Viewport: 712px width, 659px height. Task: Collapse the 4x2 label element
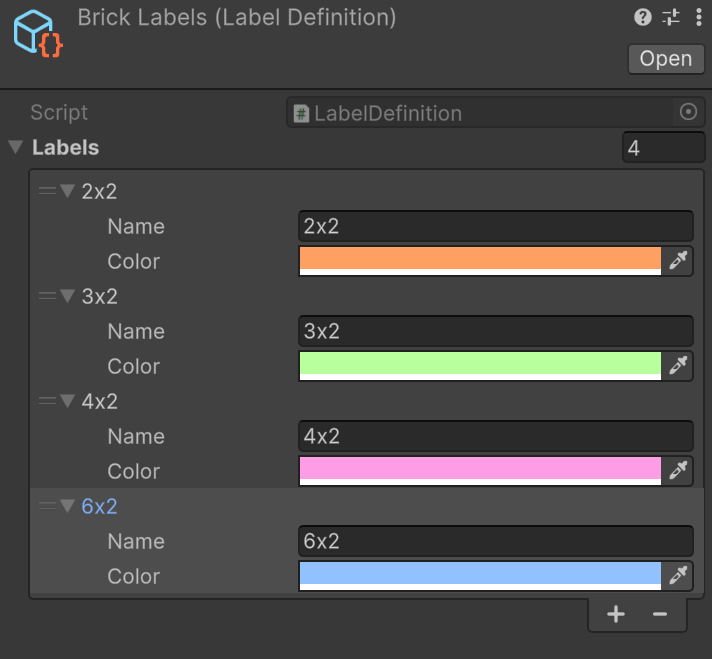tap(67, 402)
